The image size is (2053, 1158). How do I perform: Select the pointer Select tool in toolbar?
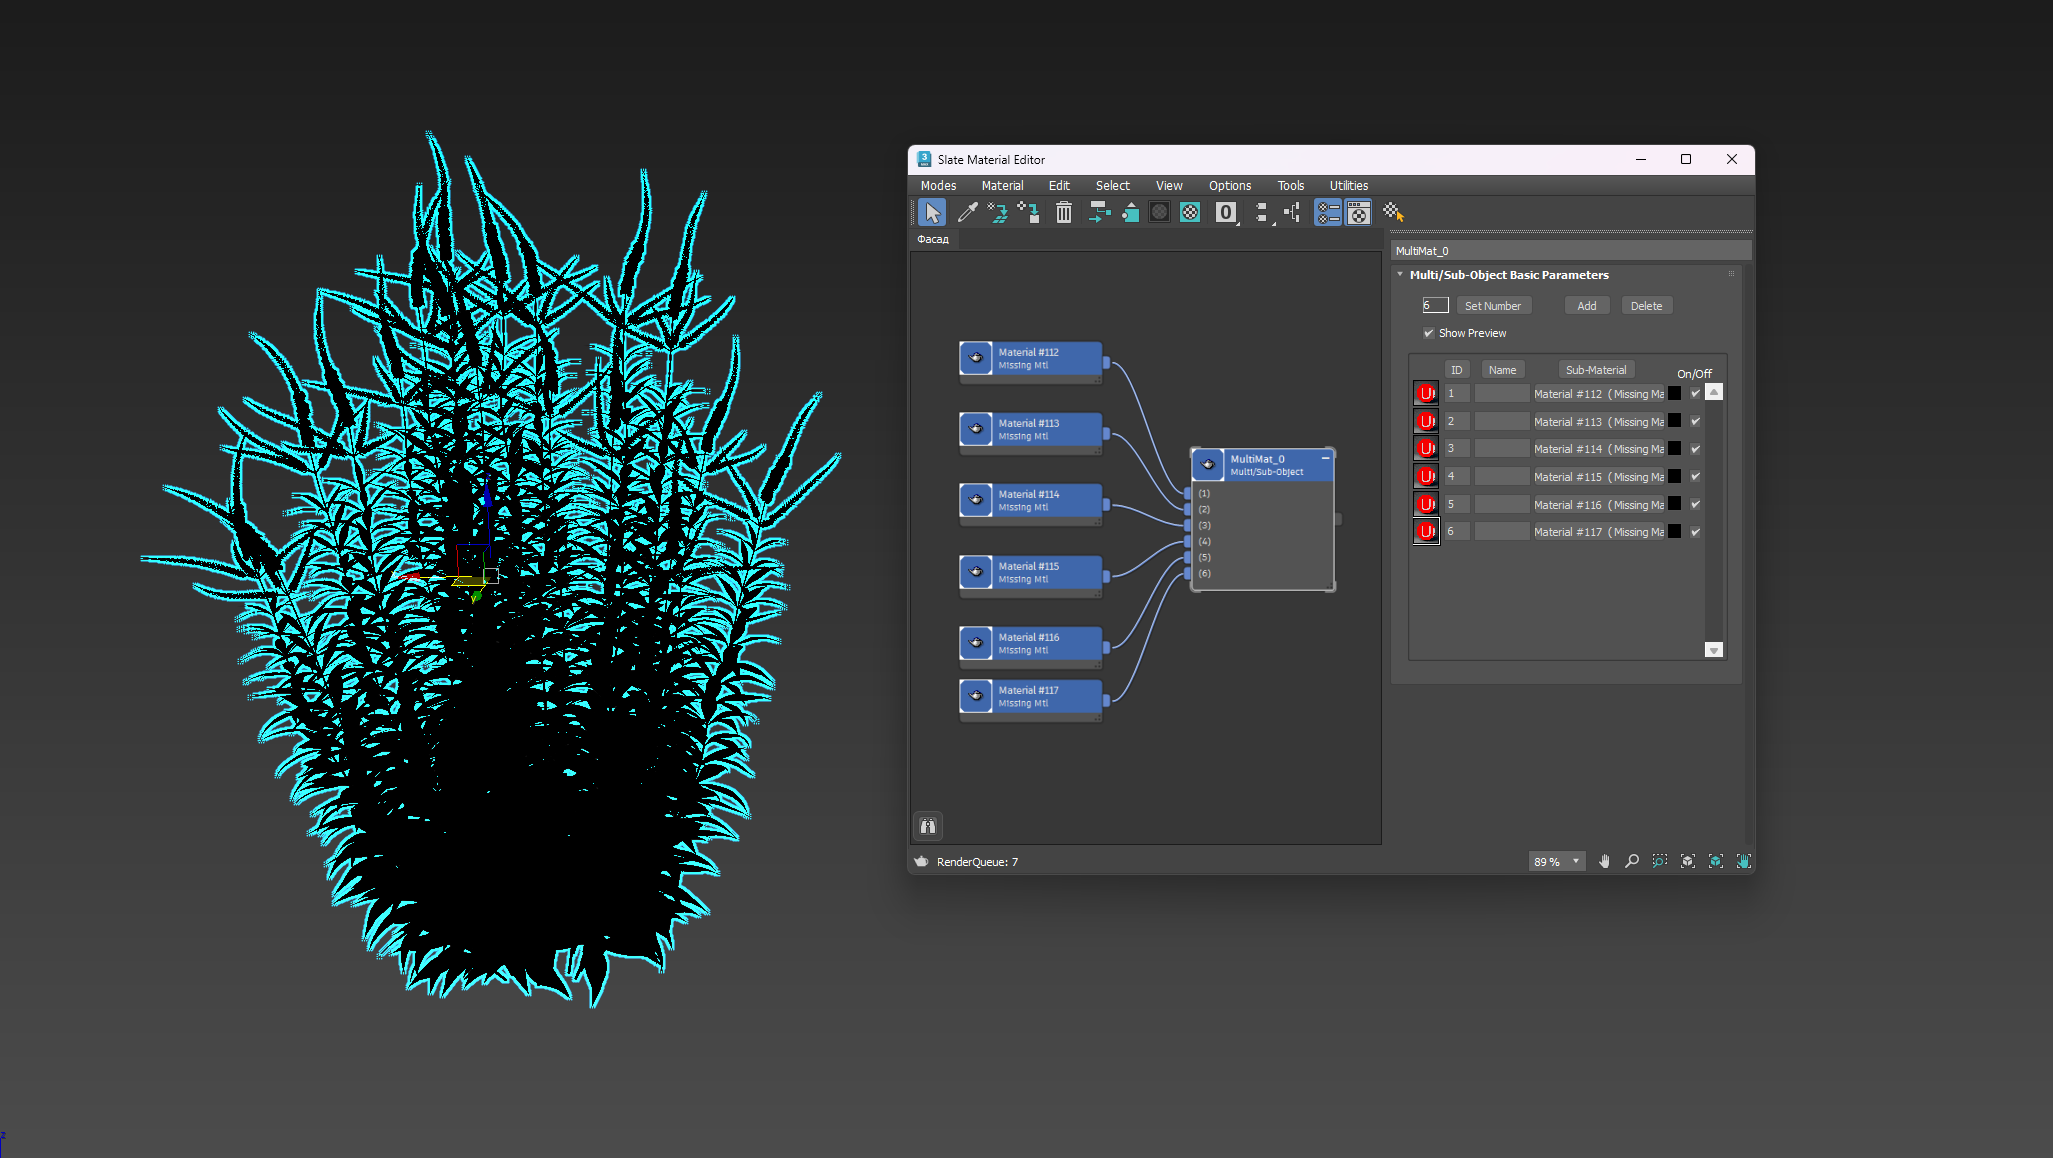(932, 213)
